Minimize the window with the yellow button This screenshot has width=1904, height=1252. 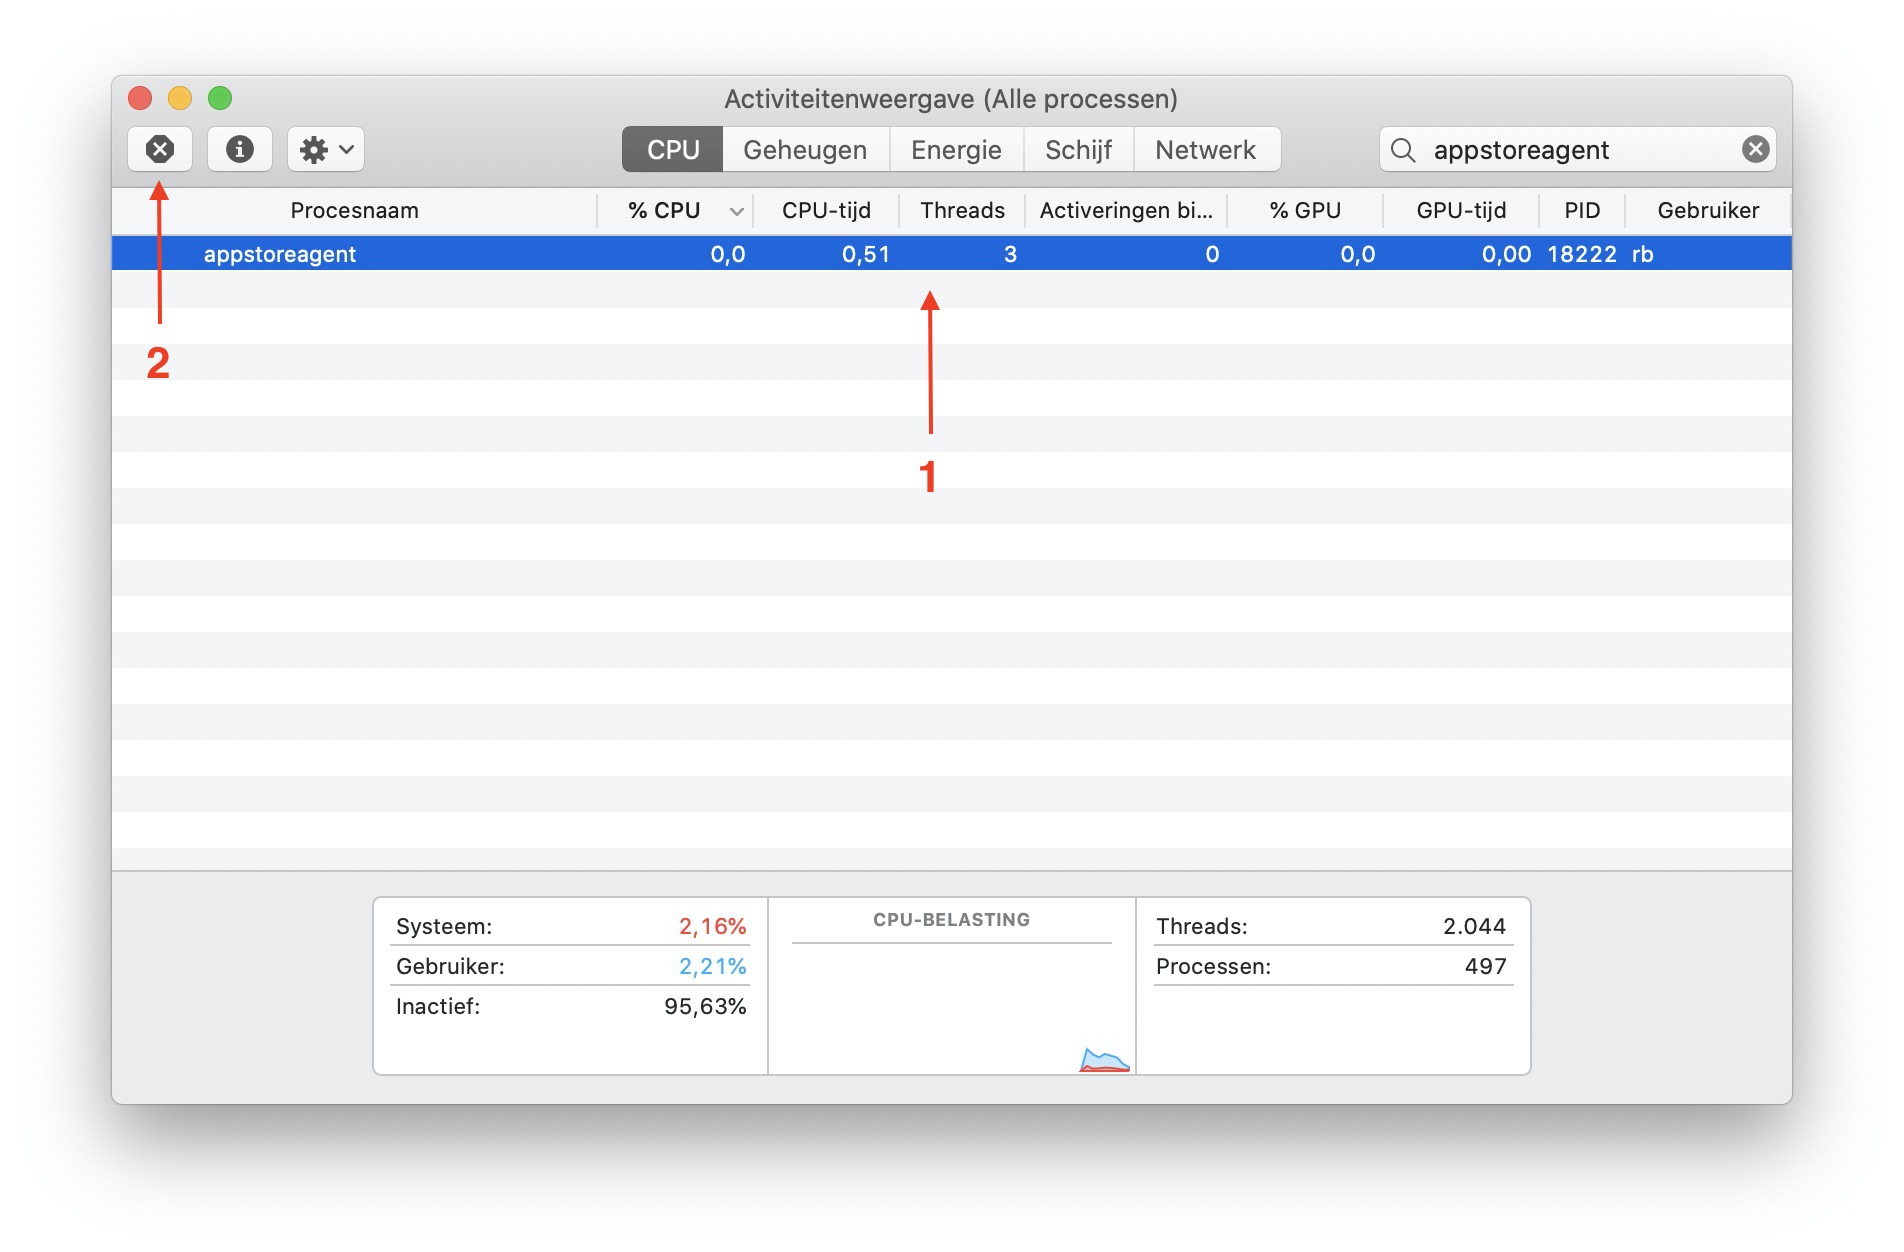(180, 98)
